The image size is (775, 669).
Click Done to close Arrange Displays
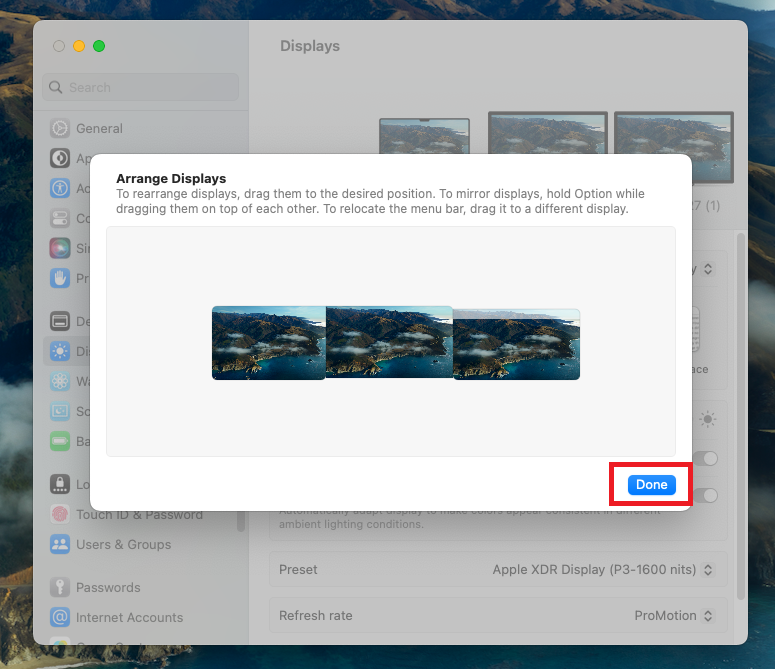651,485
